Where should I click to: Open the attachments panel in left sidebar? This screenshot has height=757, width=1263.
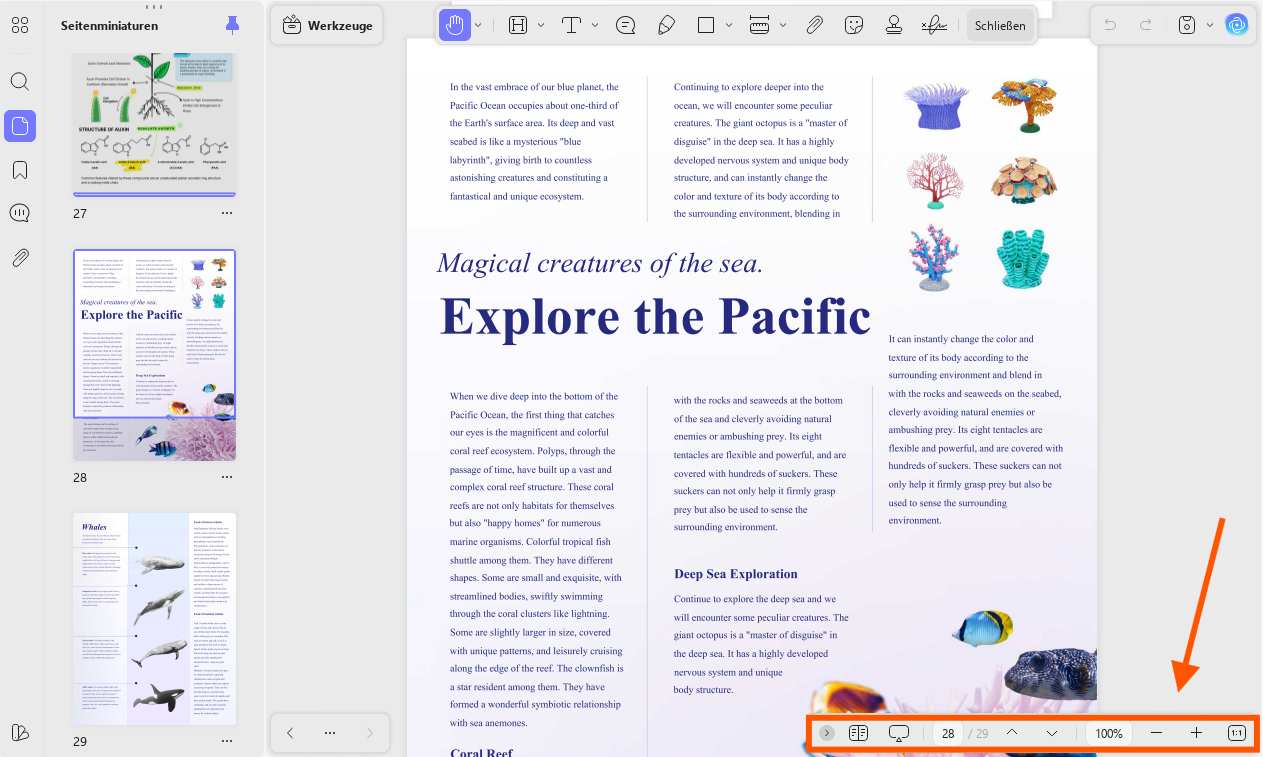[x=20, y=258]
